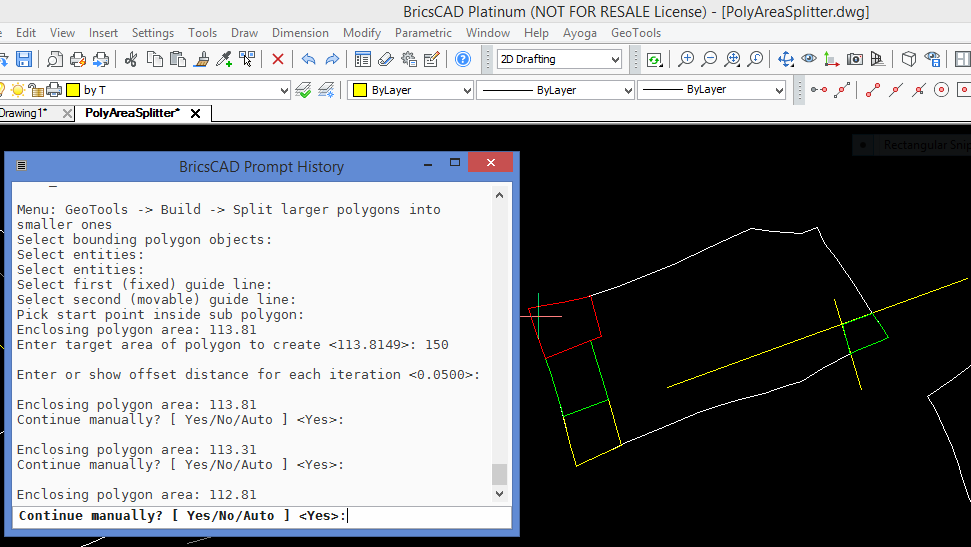971x547 pixels.
Task: Click the red Delete X icon
Action: 278,60
